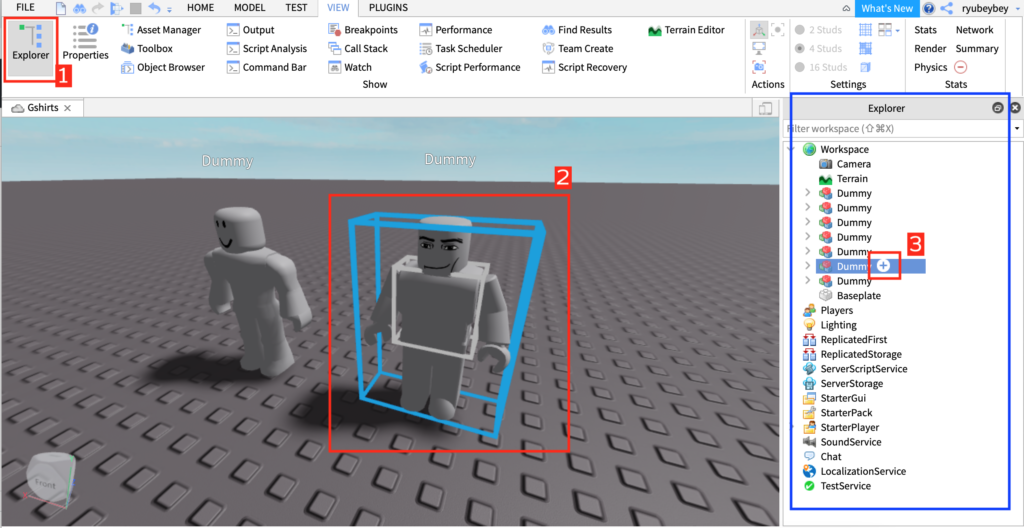Open quick access toolbar customize arrow
This screenshot has height=528, width=1024.
point(169,10)
